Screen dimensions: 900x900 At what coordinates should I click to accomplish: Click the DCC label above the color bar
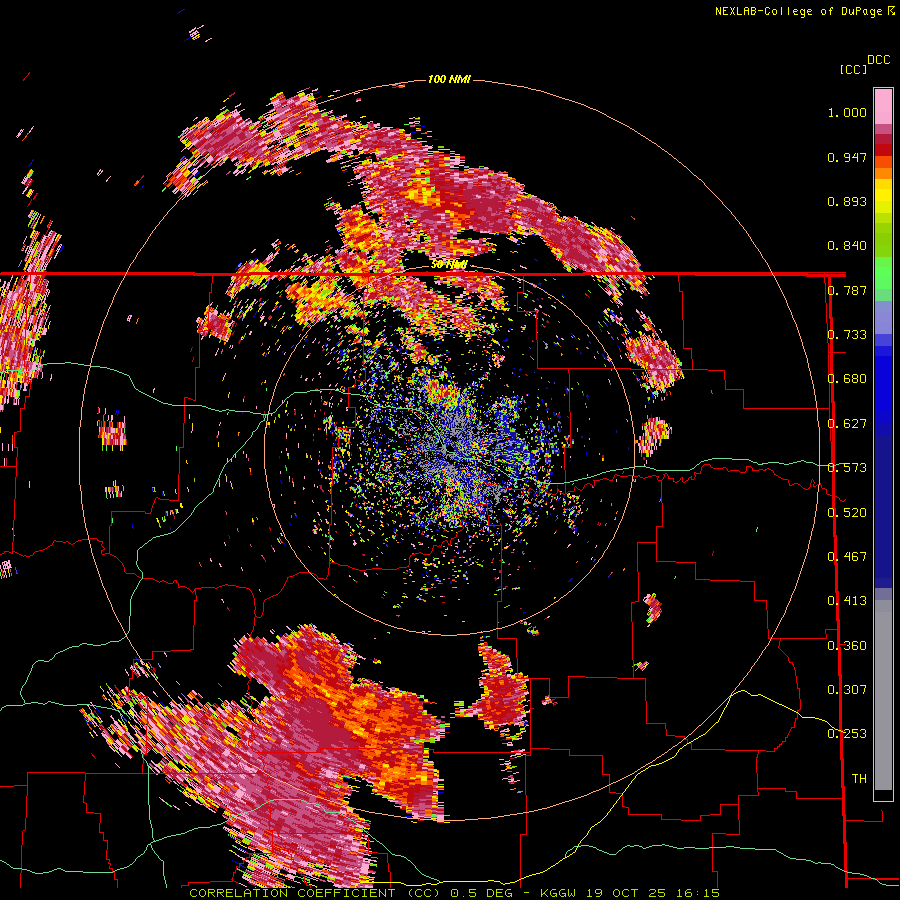pyautogui.click(x=879, y=60)
